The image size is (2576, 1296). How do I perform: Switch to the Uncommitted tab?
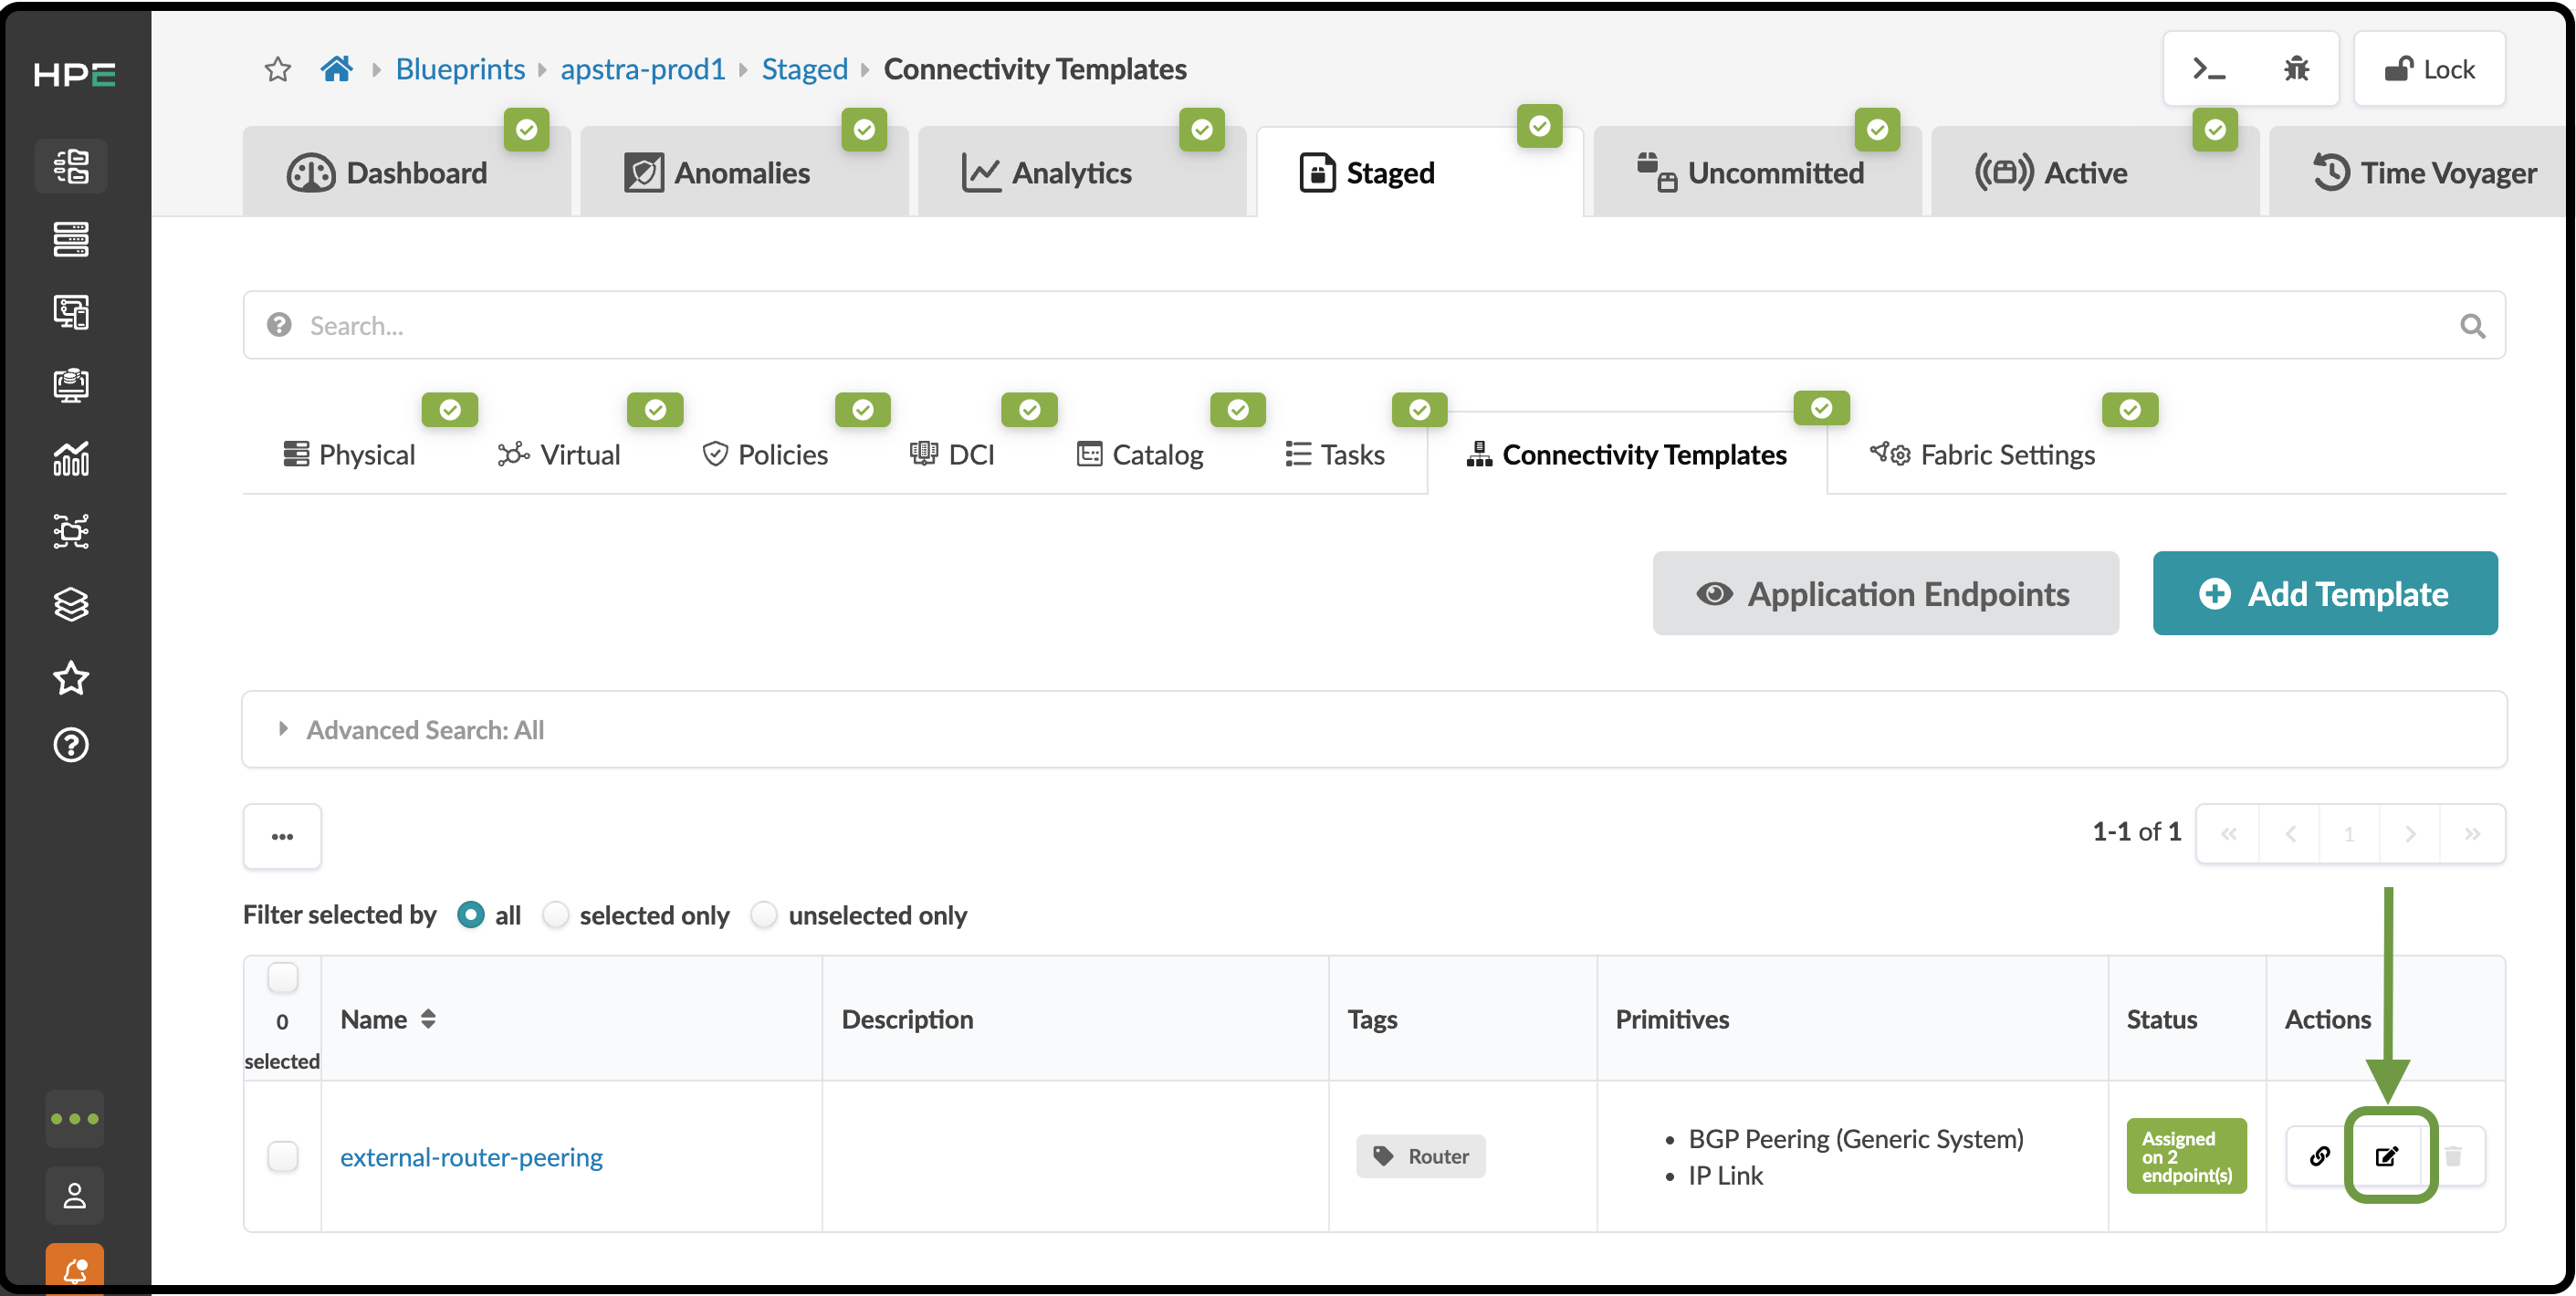1755,172
